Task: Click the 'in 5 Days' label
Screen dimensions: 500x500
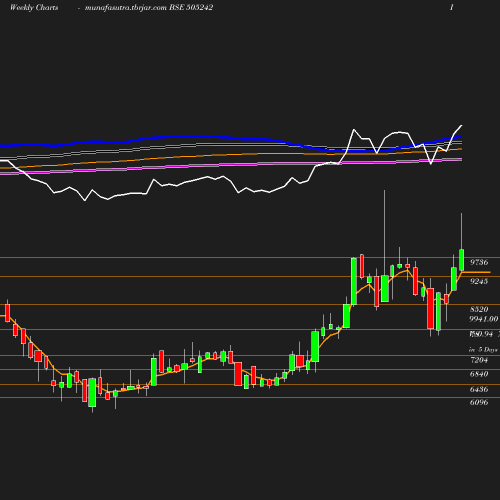Action: (483, 350)
